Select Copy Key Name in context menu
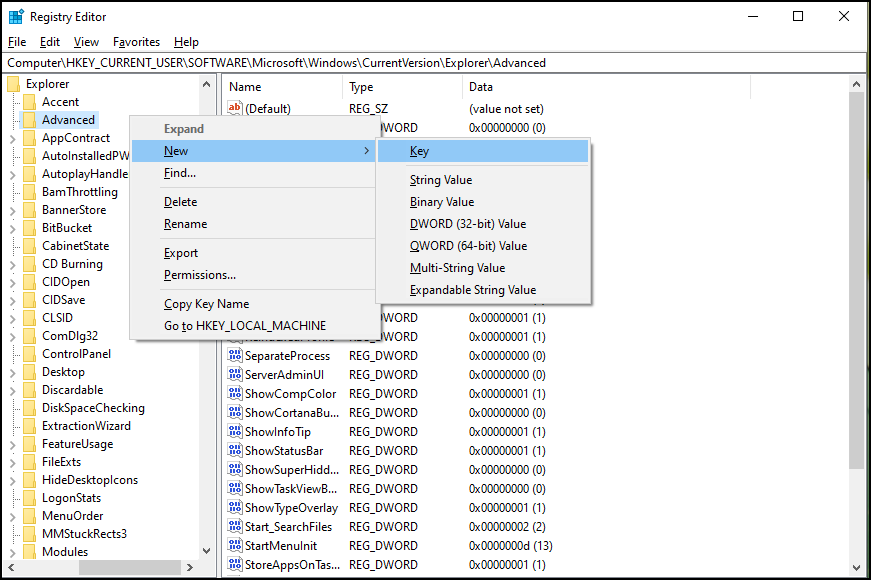The width and height of the screenshot is (871, 580). [x=253, y=304]
